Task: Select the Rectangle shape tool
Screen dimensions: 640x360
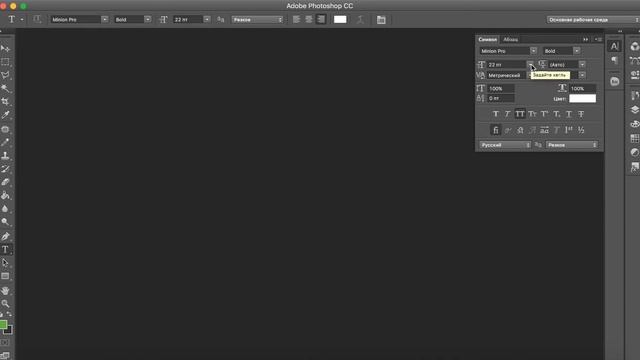Action: click(5, 276)
